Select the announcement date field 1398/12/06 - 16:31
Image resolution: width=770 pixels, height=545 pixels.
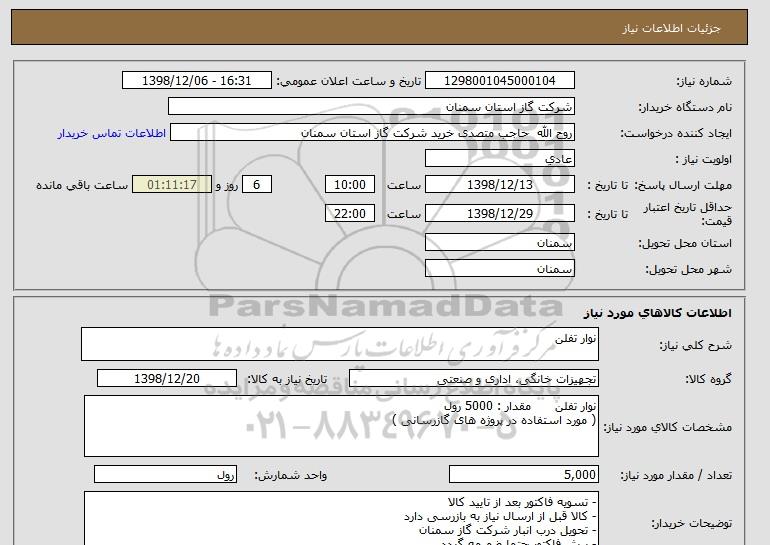click(196, 81)
